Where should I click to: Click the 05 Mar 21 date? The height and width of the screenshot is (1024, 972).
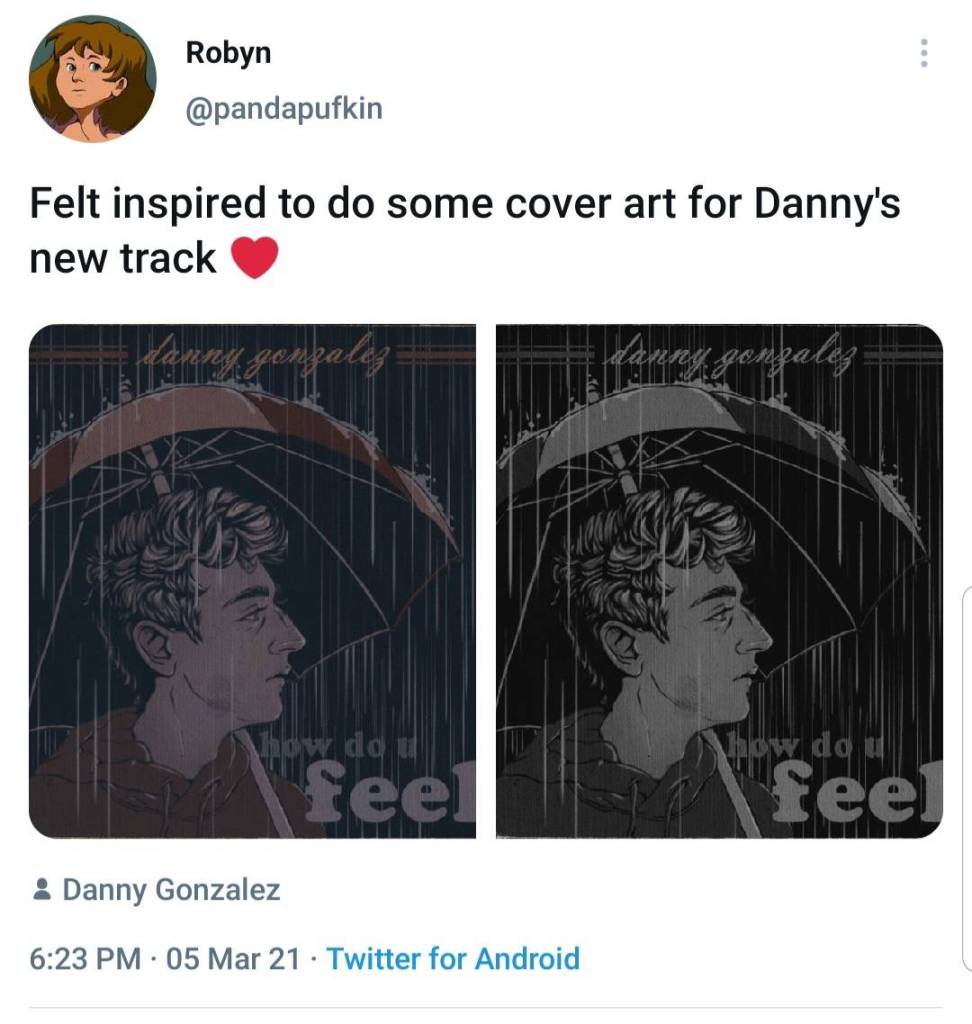(x=233, y=959)
